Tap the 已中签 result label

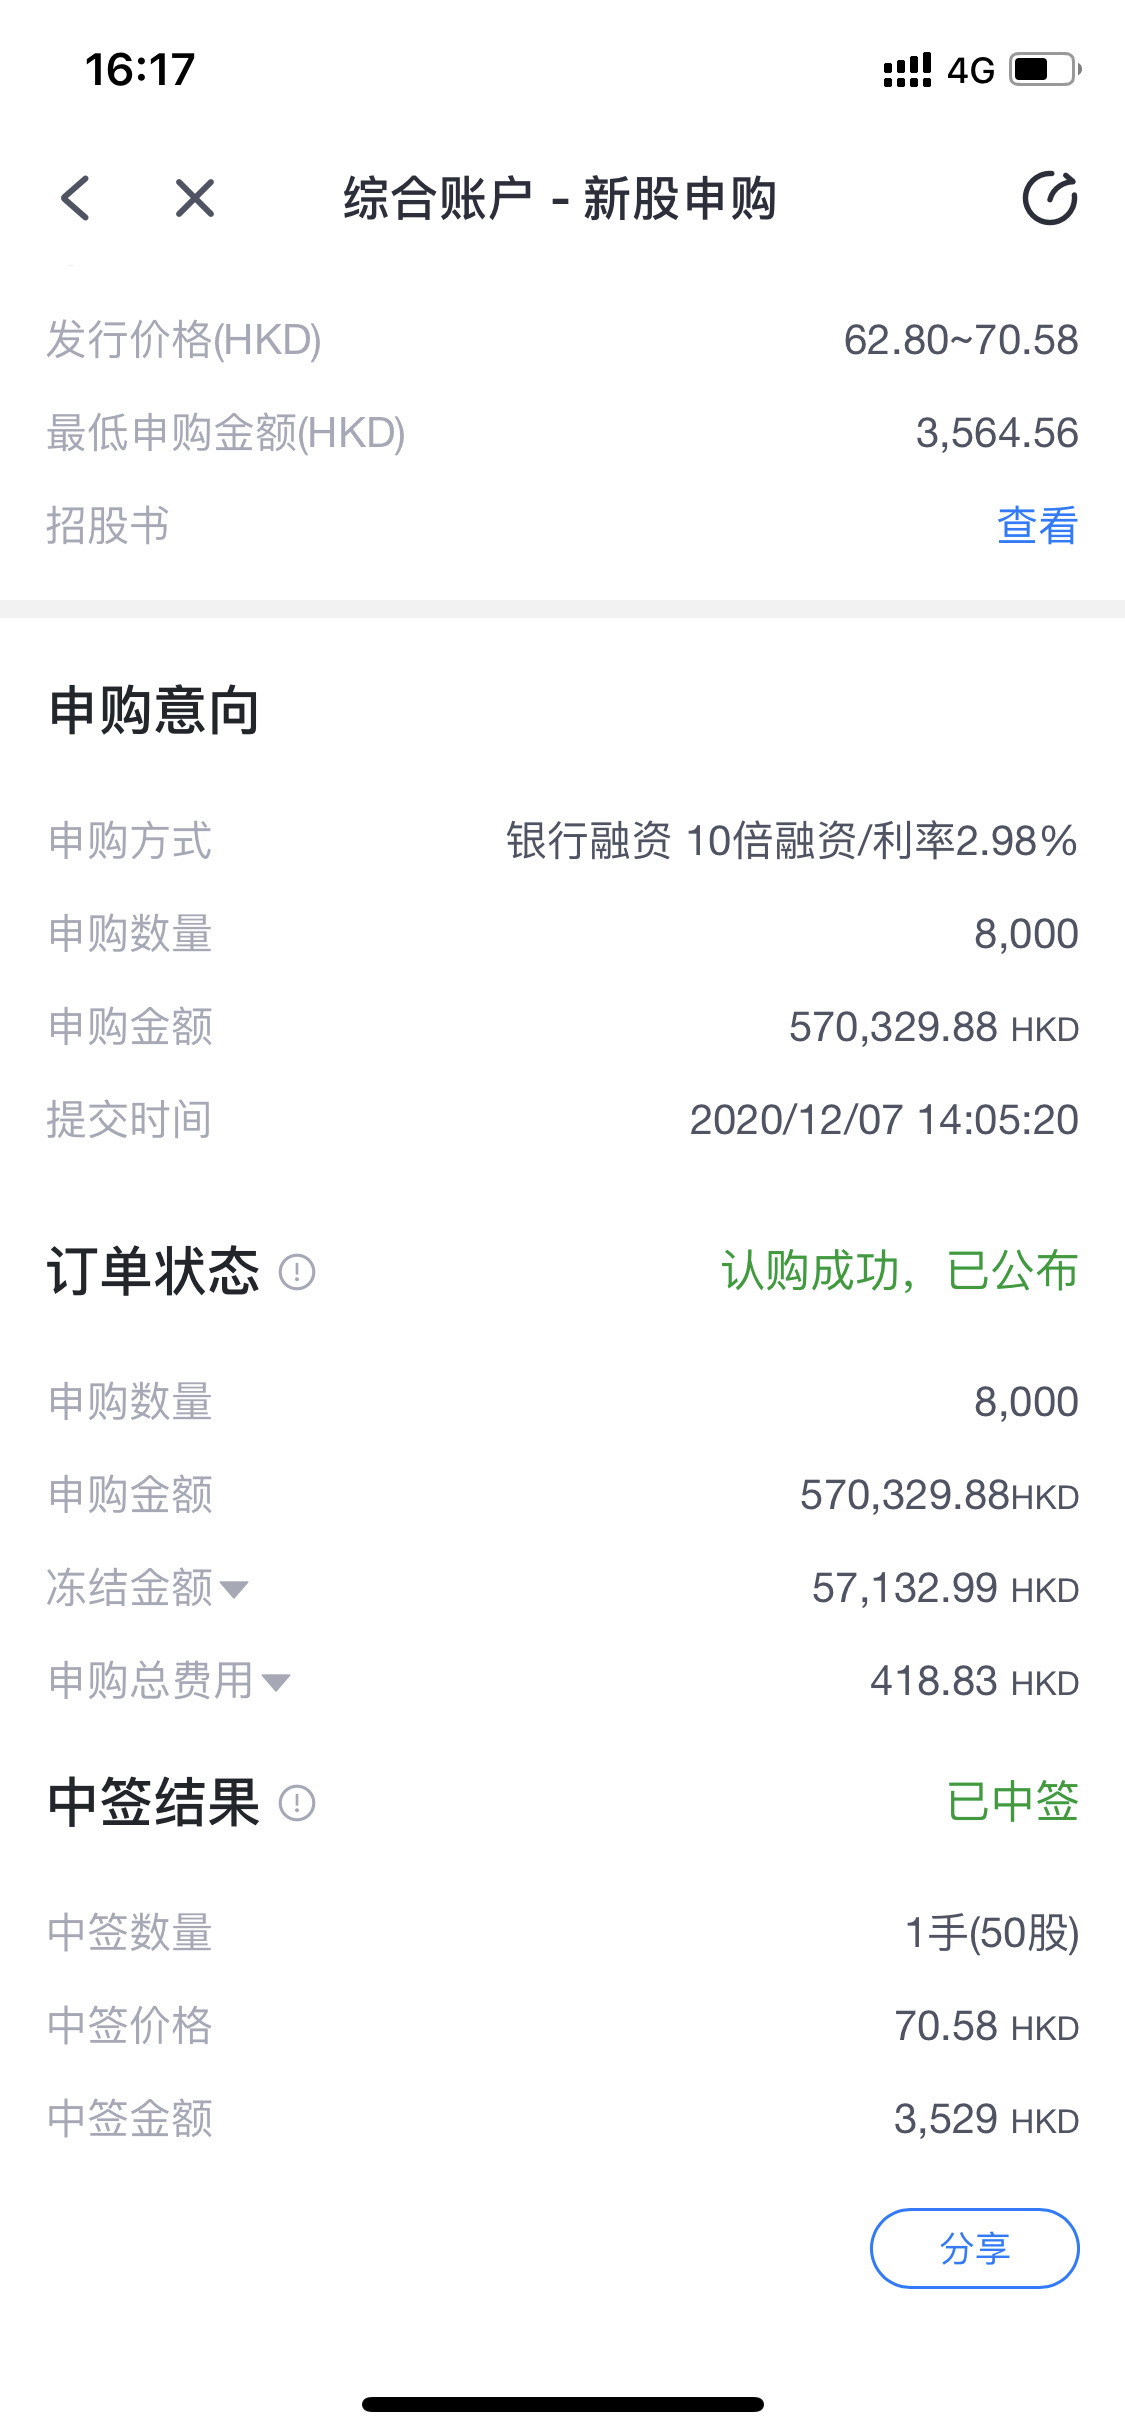coord(1013,1802)
